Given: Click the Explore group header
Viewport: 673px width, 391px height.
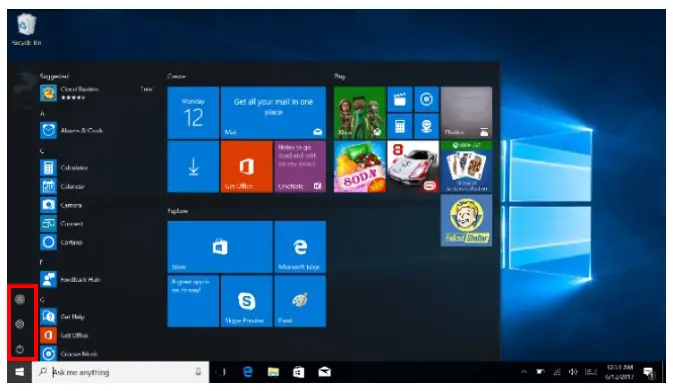Looking at the screenshot, I should click(177, 211).
